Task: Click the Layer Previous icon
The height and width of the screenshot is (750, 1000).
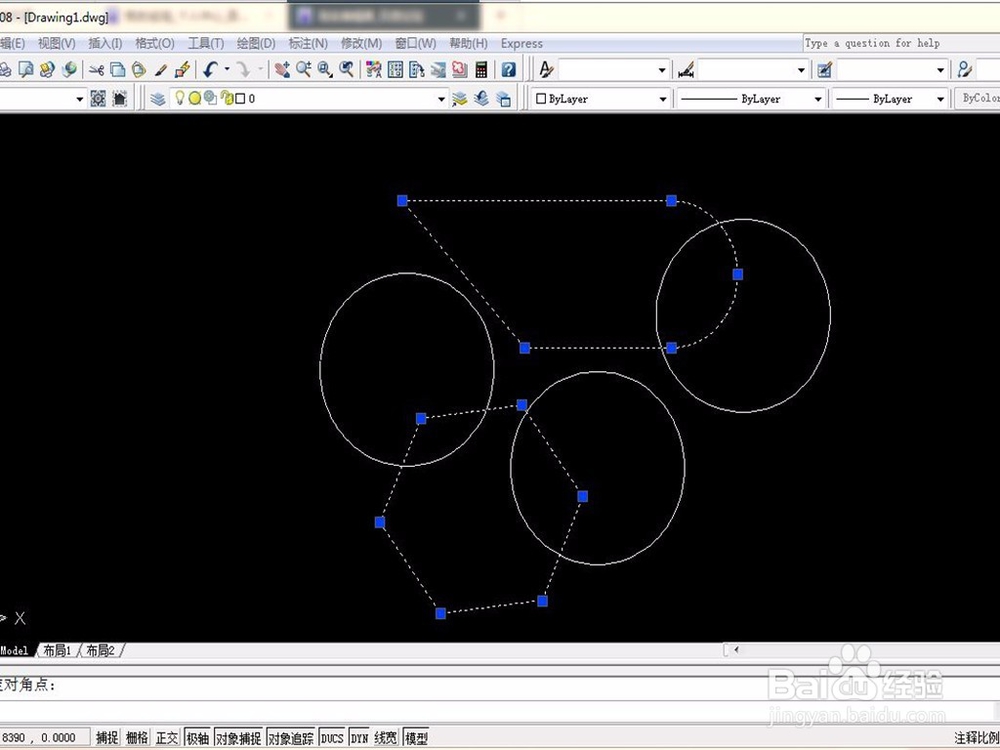Action: coord(482,99)
